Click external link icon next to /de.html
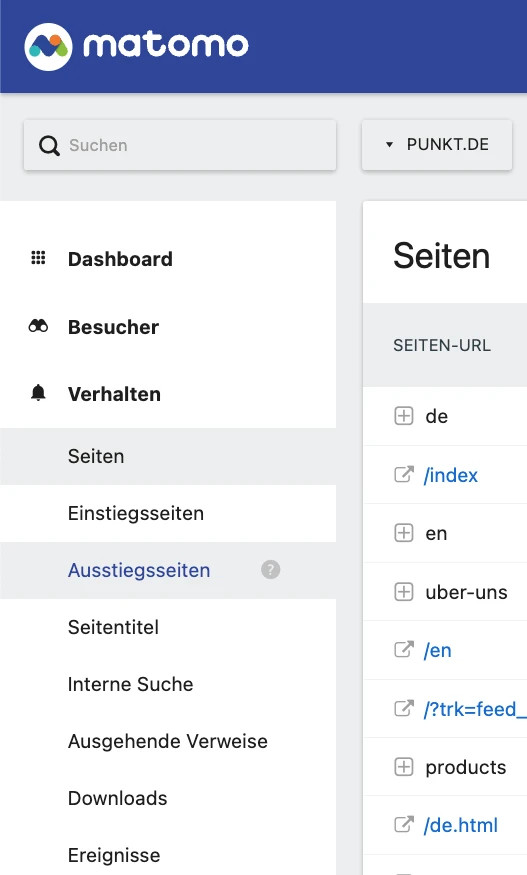The width and height of the screenshot is (527, 875). 404,825
